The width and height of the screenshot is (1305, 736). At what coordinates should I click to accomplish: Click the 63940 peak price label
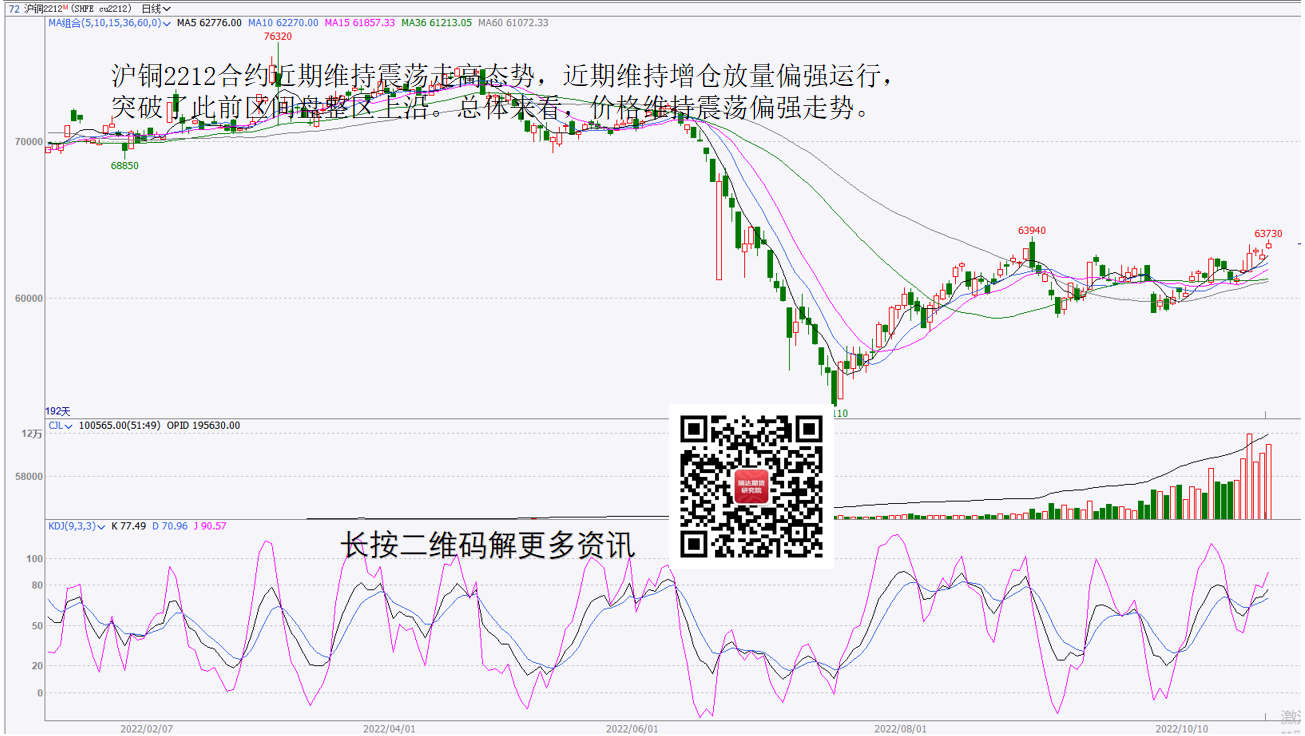click(x=1032, y=231)
